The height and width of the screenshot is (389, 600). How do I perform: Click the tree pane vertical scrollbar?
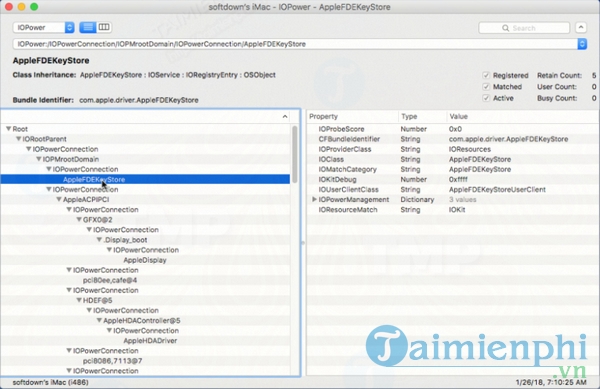[295, 155]
